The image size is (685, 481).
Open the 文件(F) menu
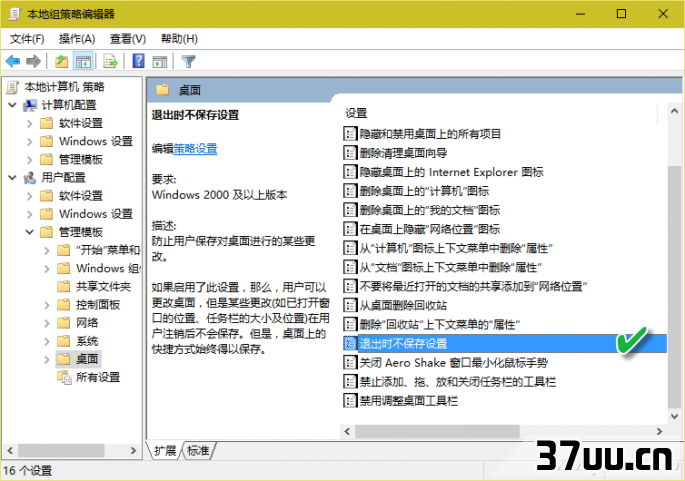pyautogui.click(x=27, y=39)
